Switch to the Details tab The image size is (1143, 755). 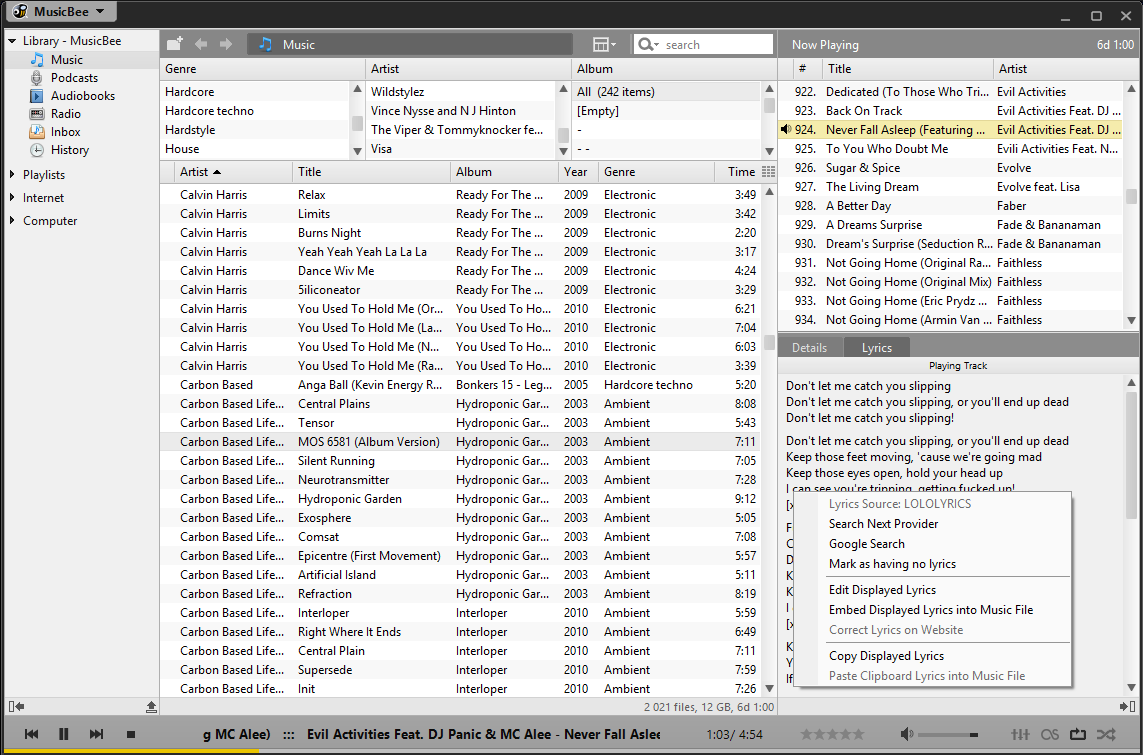tap(809, 348)
